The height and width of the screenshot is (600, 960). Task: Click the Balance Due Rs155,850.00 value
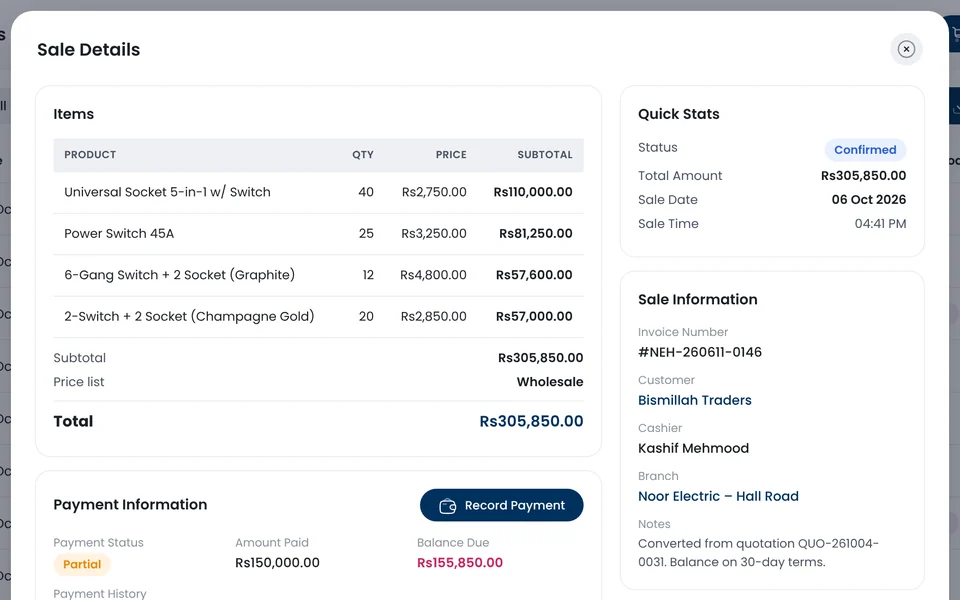tap(460, 563)
